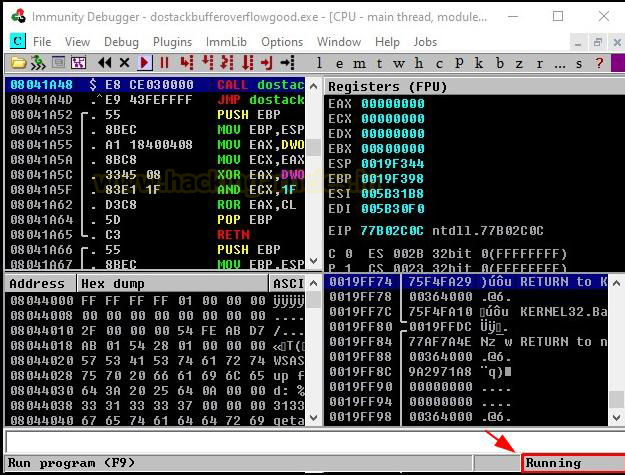Open the Debug menu
Image resolution: width=625 pixels, height=475 pixels.
(x=121, y=42)
